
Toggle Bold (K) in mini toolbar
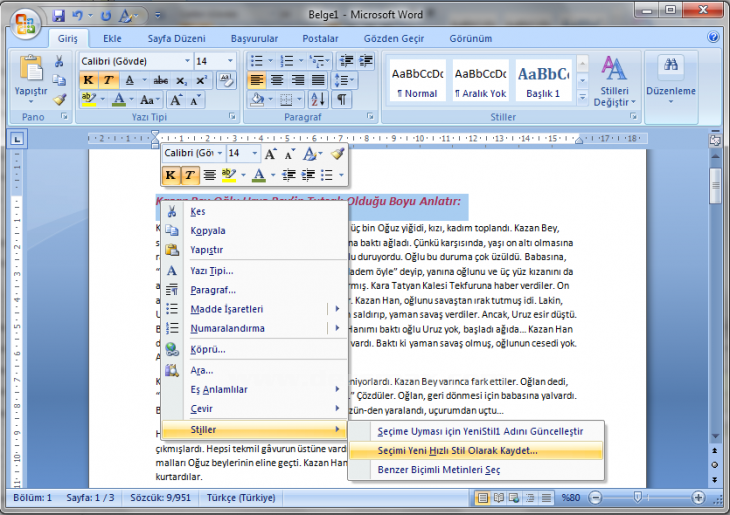pos(171,175)
